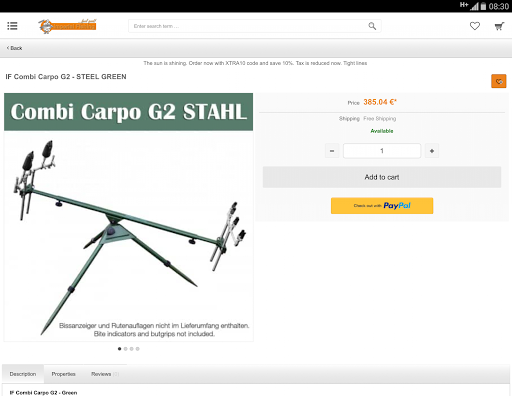The image size is (512, 396).
Task: Select the fourth image carousel dot
Action: tap(138, 349)
